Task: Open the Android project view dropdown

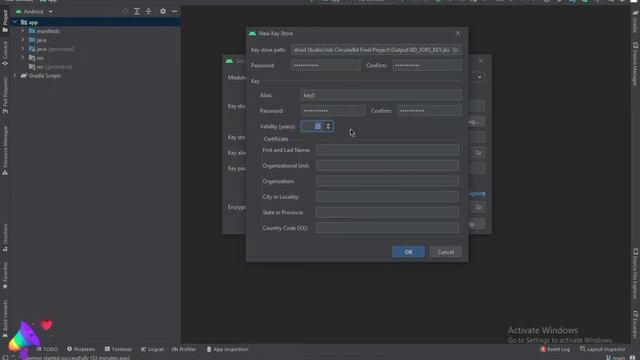Action: (x=34, y=11)
